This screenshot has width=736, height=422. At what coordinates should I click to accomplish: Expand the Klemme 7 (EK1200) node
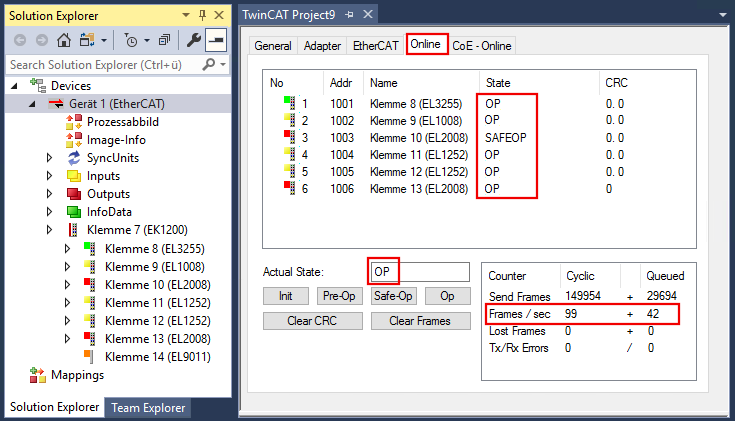coord(49,230)
